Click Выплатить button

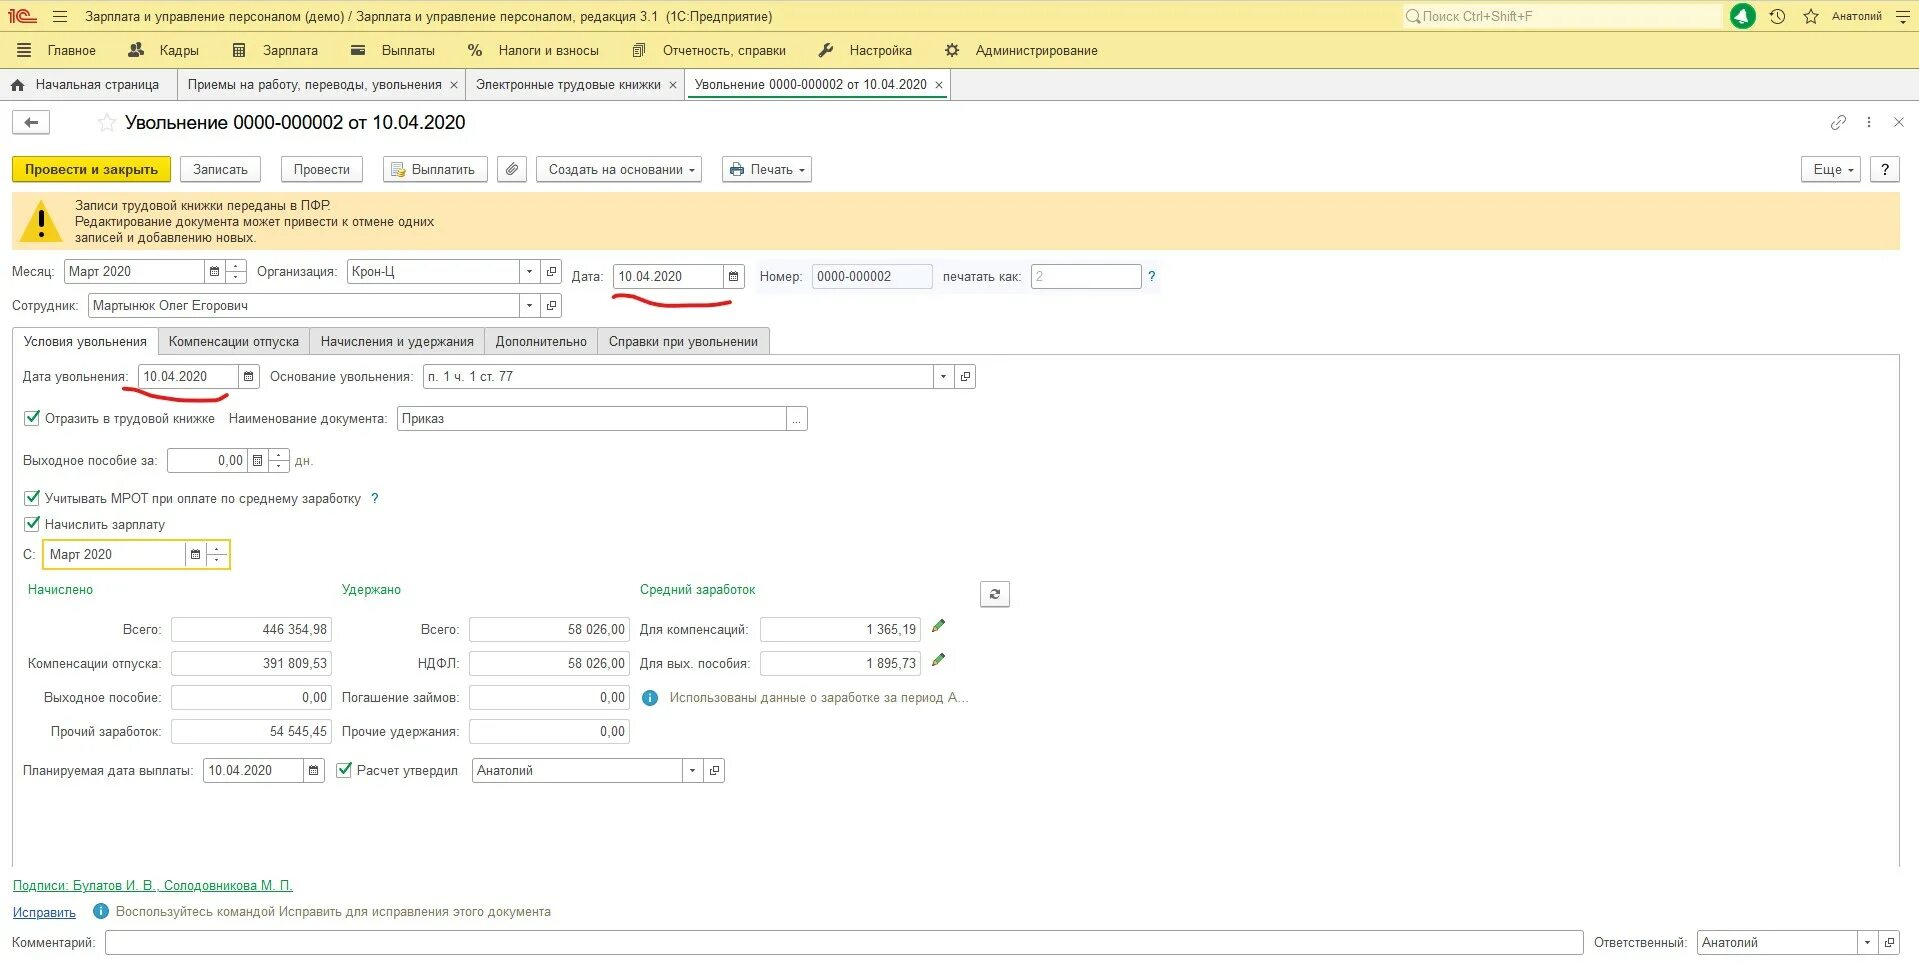pyautogui.click(x=435, y=169)
